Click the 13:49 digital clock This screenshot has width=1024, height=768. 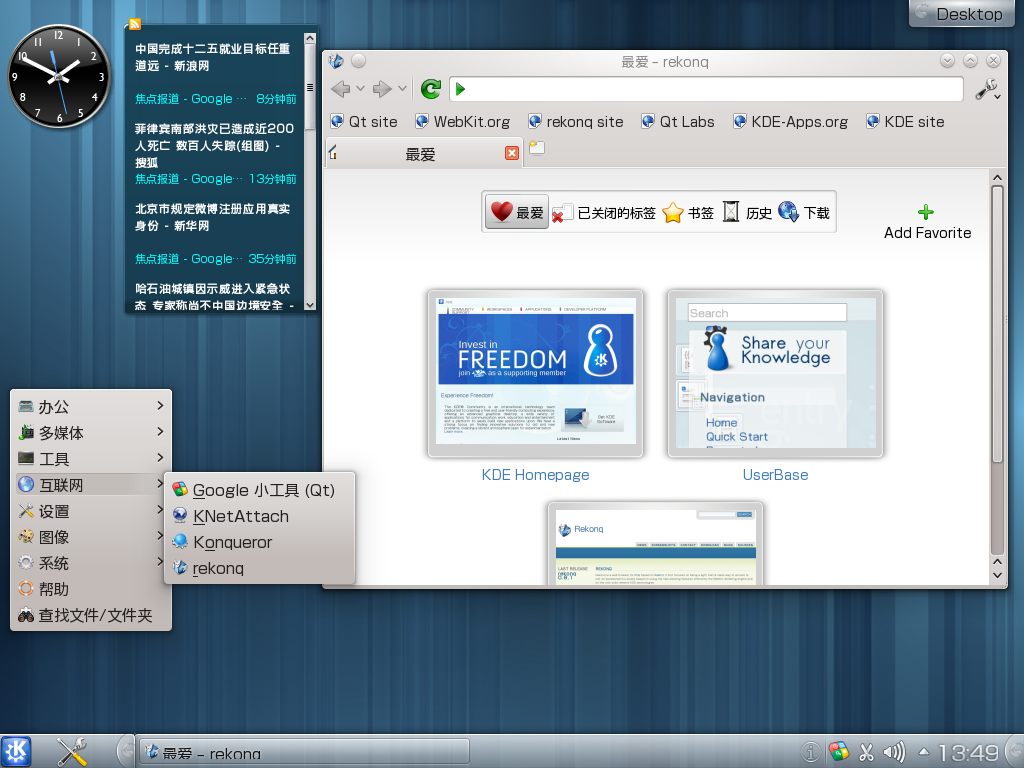[x=968, y=752]
